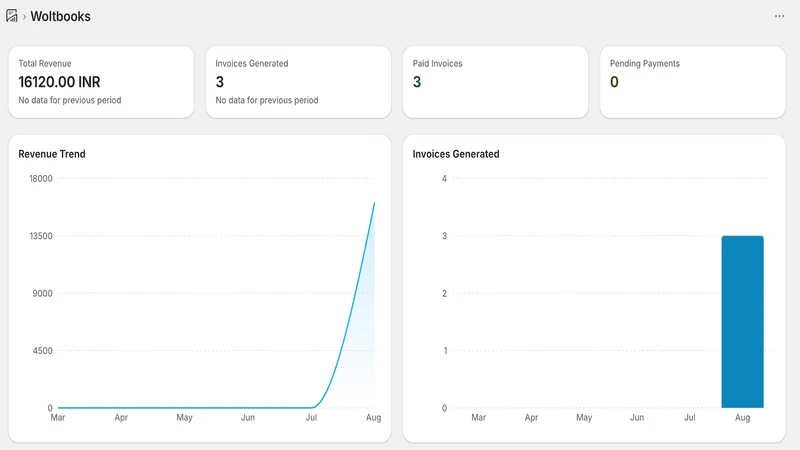Click the Revenue Trend chart title

pyautogui.click(x=52, y=154)
